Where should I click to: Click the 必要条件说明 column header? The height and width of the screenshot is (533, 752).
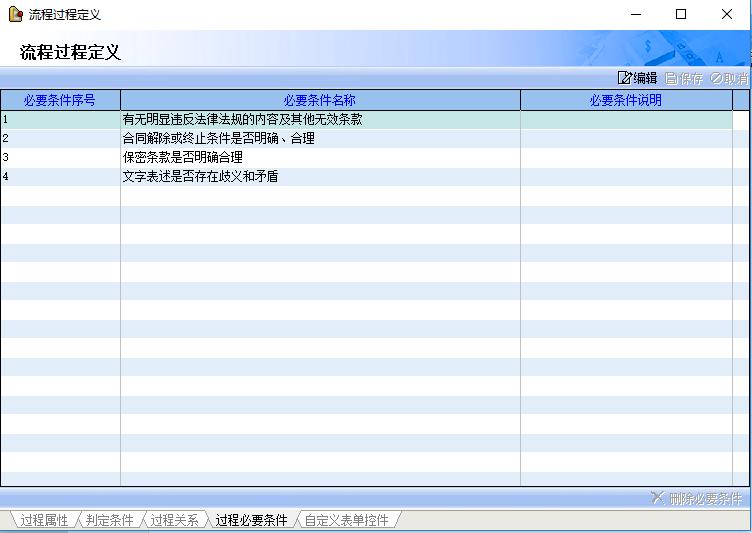626,100
